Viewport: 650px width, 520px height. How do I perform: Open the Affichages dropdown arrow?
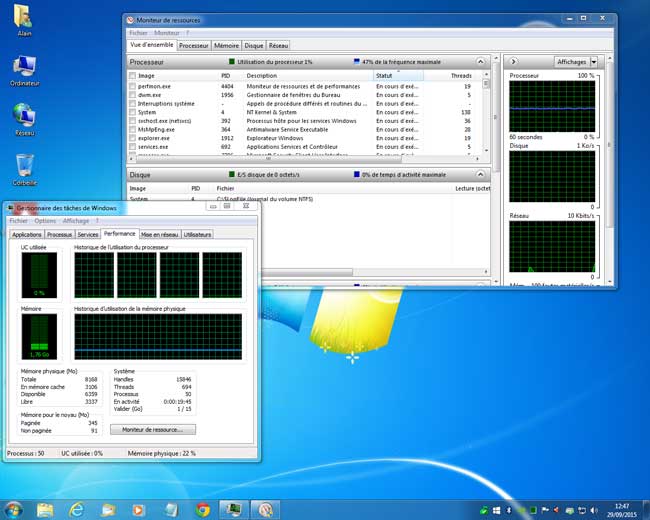click(594, 62)
